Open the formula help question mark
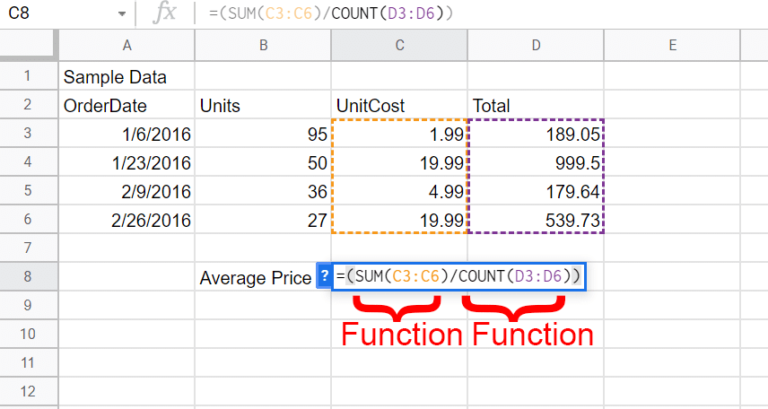 point(324,276)
